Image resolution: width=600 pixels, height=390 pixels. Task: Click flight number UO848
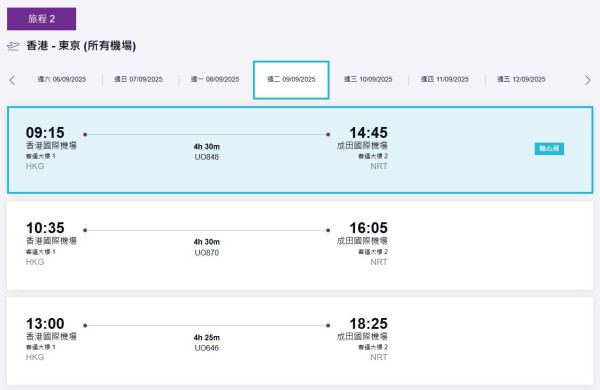pyautogui.click(x=207, y=157)
